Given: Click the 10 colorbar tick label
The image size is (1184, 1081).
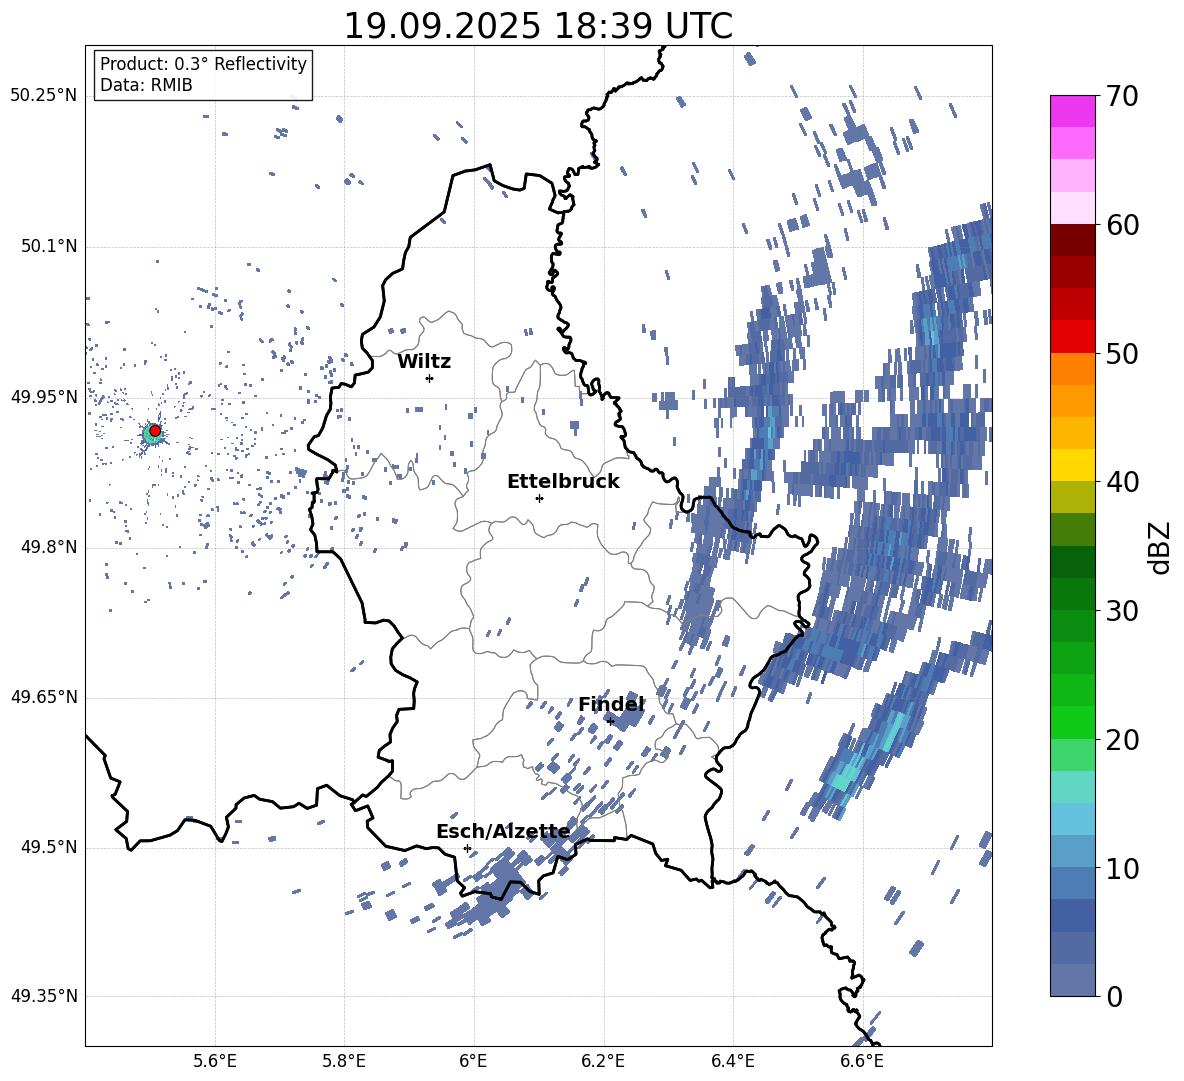Looking at the screenshot, I should click(1122, 868).
